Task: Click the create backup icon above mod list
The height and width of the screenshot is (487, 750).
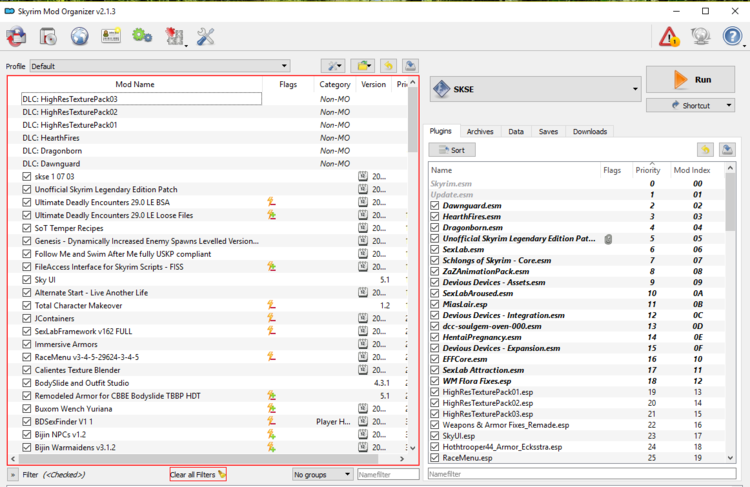Action: (410, 66)
